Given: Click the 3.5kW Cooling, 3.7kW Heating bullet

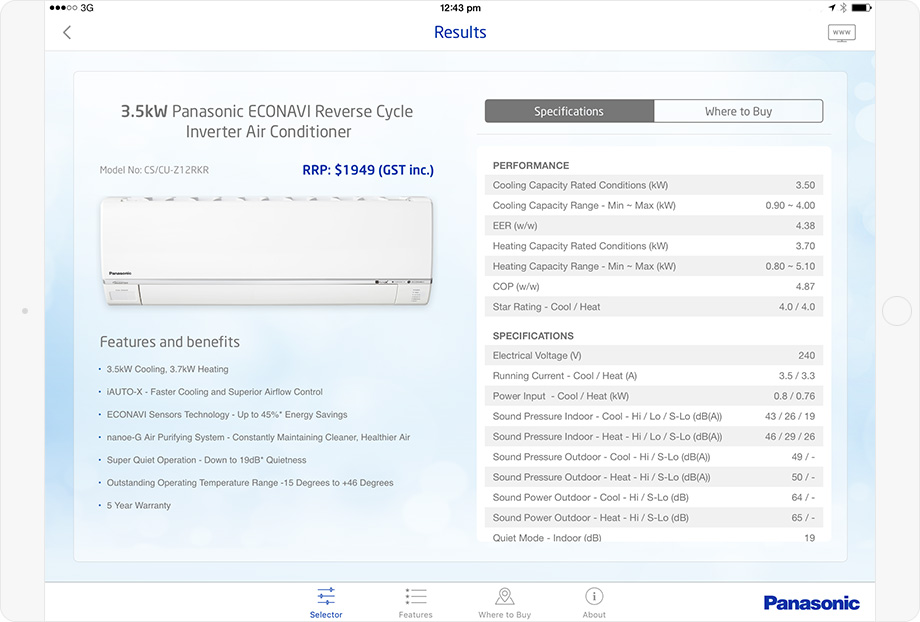Looking at the screenshot, I should coord(167,369).
